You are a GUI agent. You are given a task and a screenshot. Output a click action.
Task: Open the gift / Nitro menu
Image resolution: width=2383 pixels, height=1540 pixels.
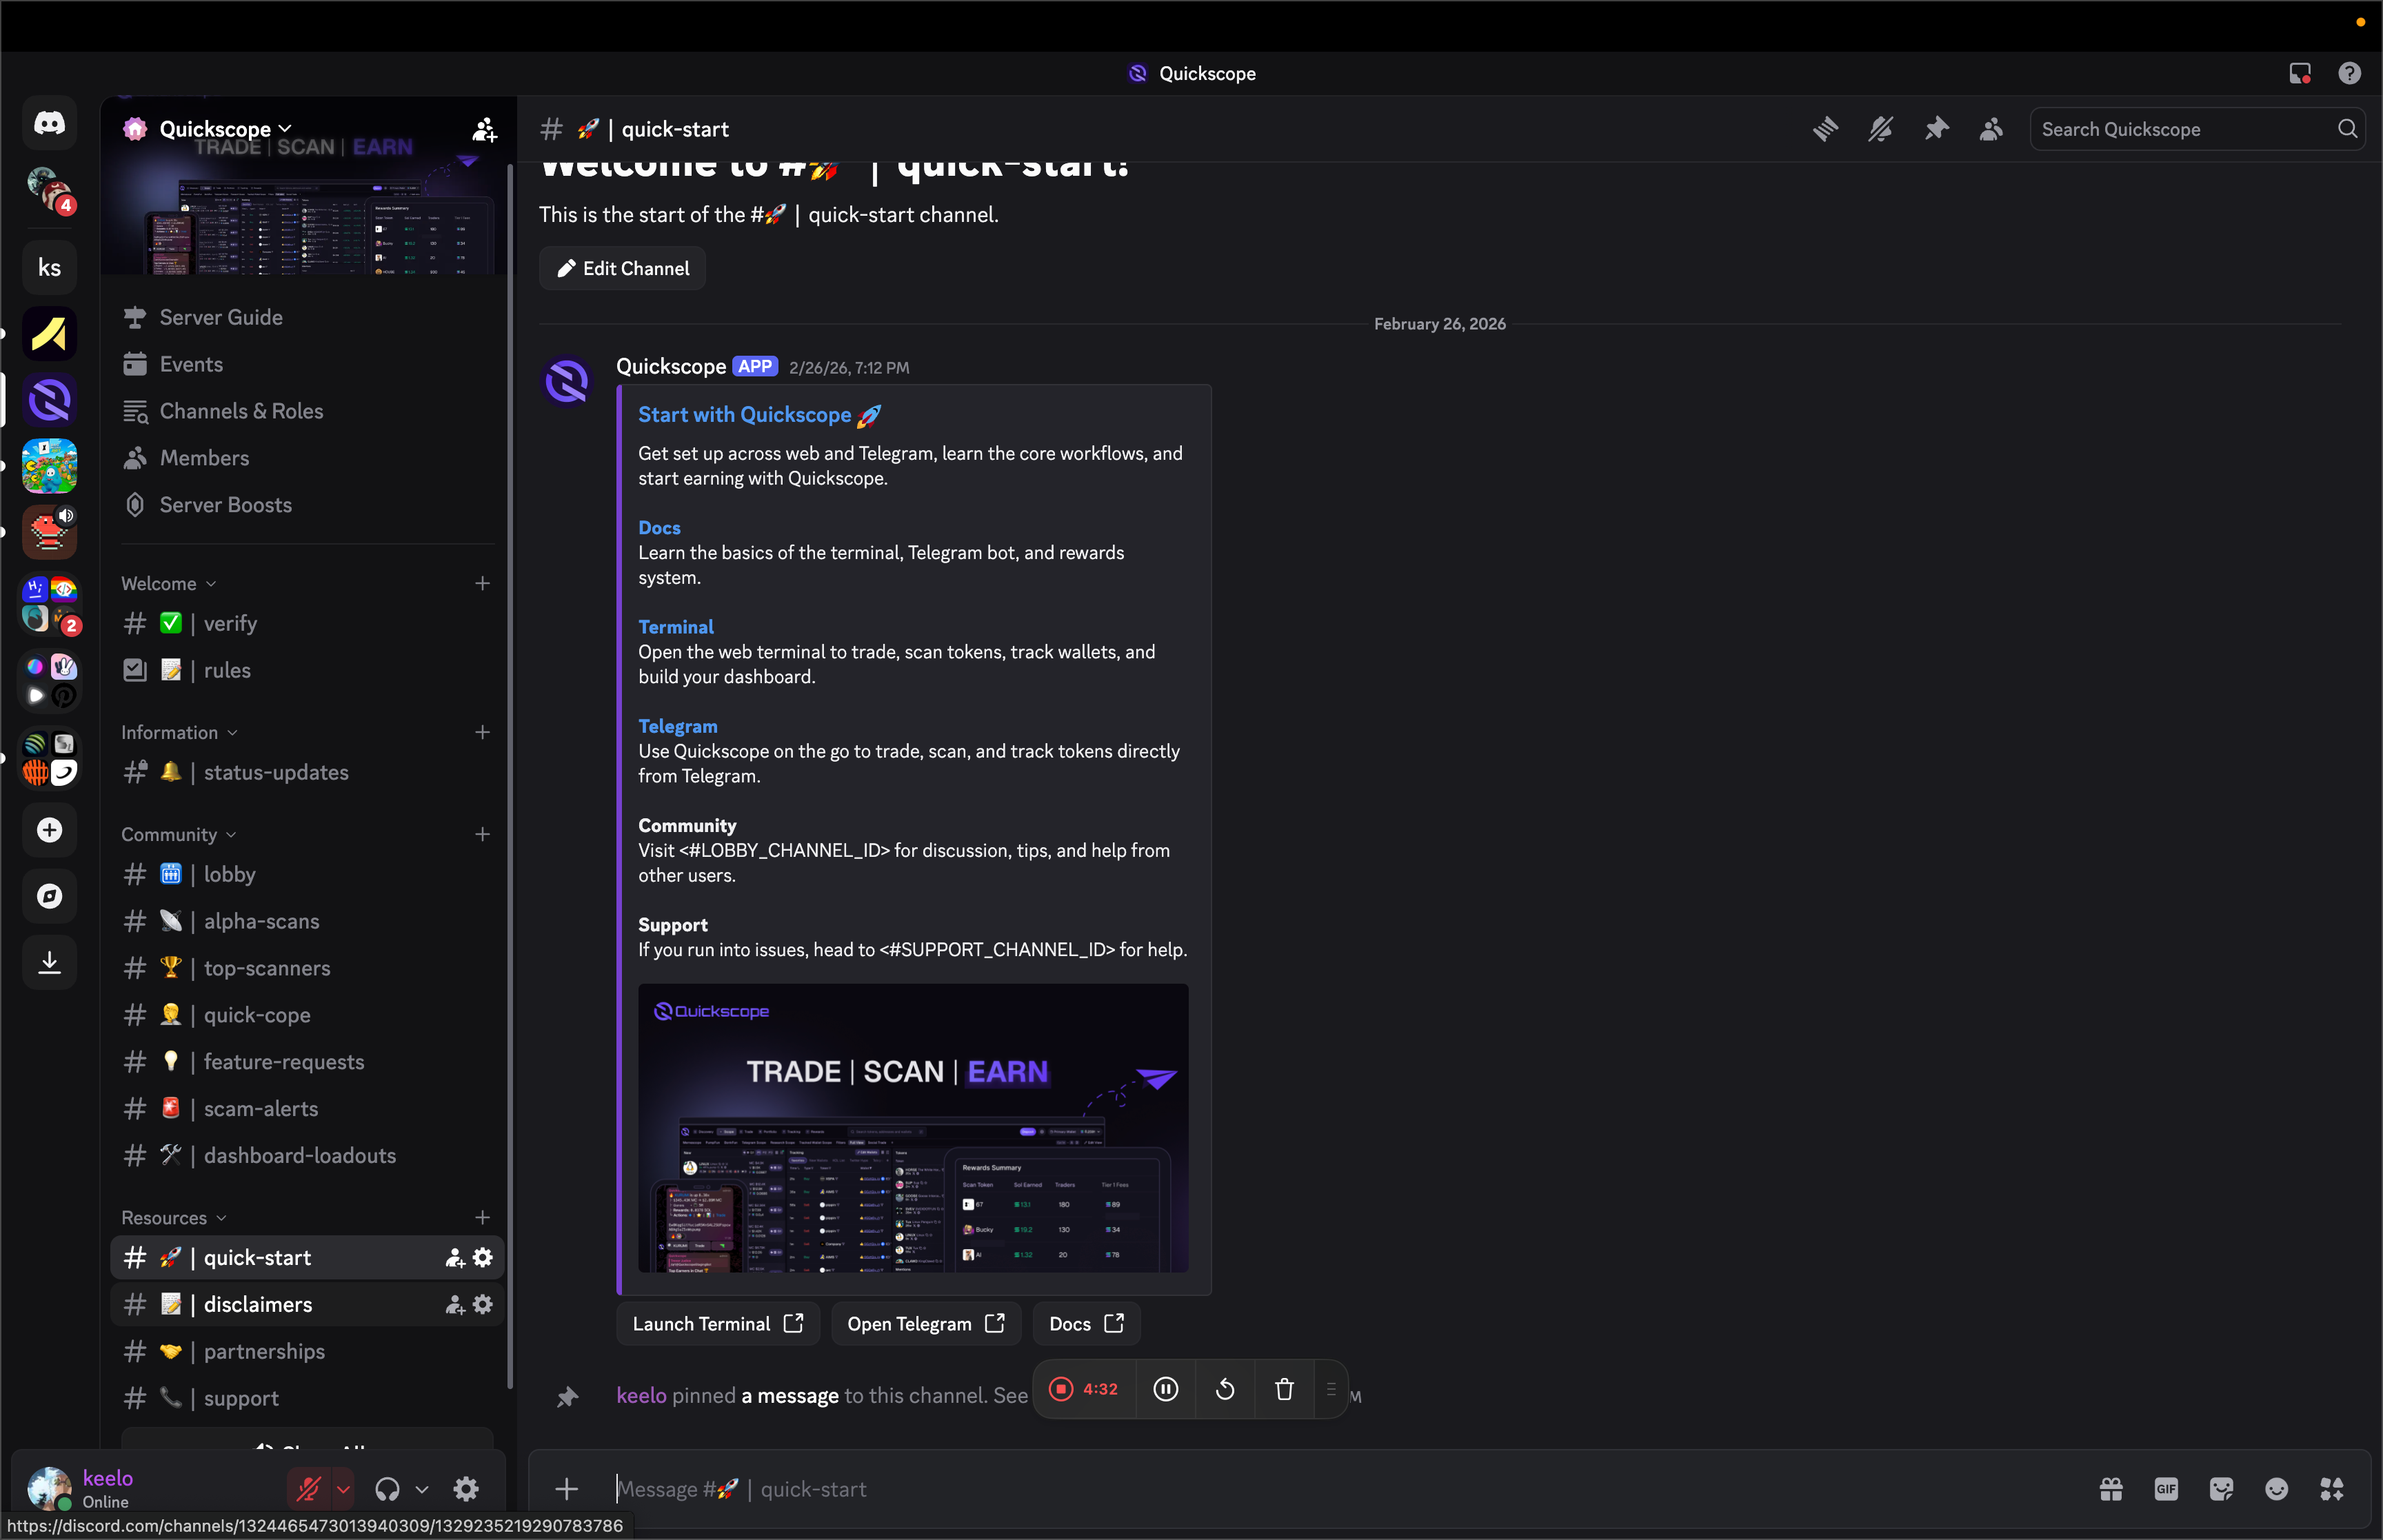(x=2111, y=1488)
